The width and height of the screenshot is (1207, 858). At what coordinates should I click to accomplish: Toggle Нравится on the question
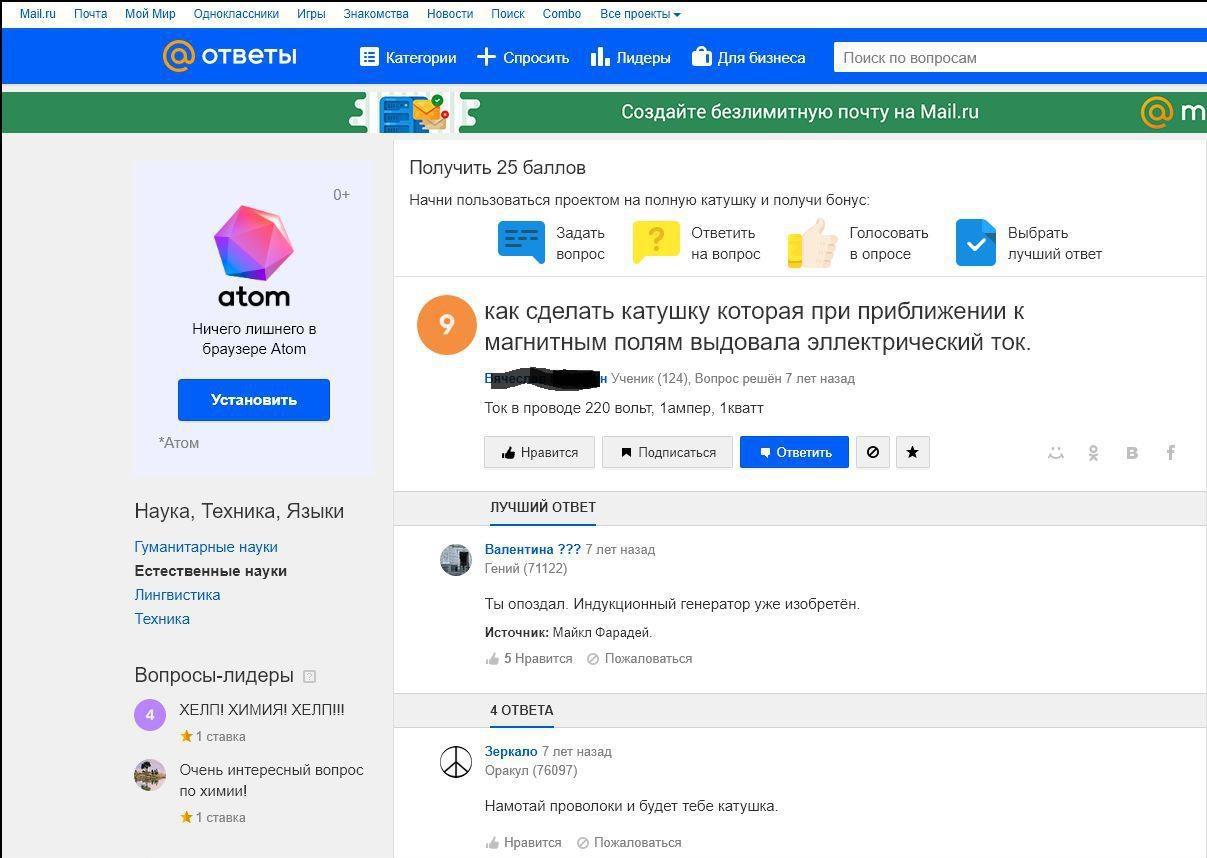tap(539, 452)
